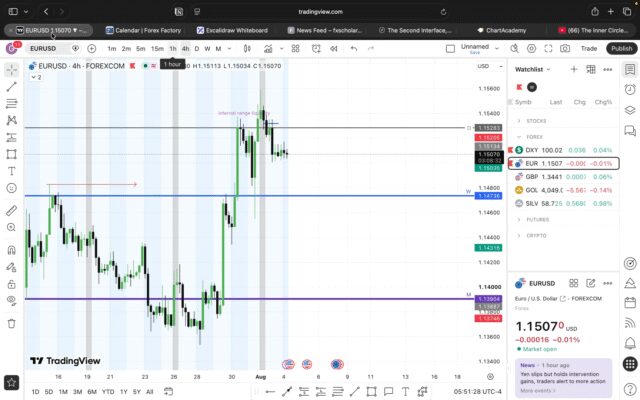The height and width of the screenshot is (400, 640).
Task: Select the rectangle shape tool
Action: pyautogui.click(x=11, y=154)
